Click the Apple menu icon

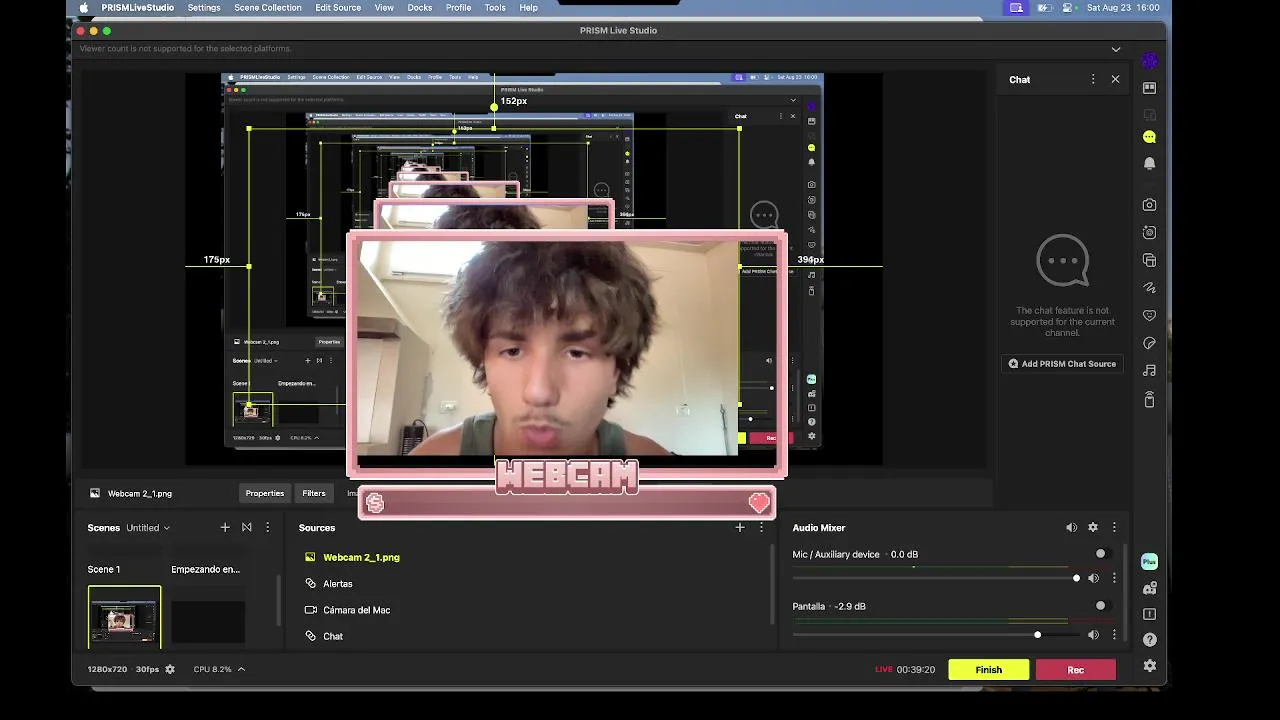pyautogui.click(x=84, y=8)
